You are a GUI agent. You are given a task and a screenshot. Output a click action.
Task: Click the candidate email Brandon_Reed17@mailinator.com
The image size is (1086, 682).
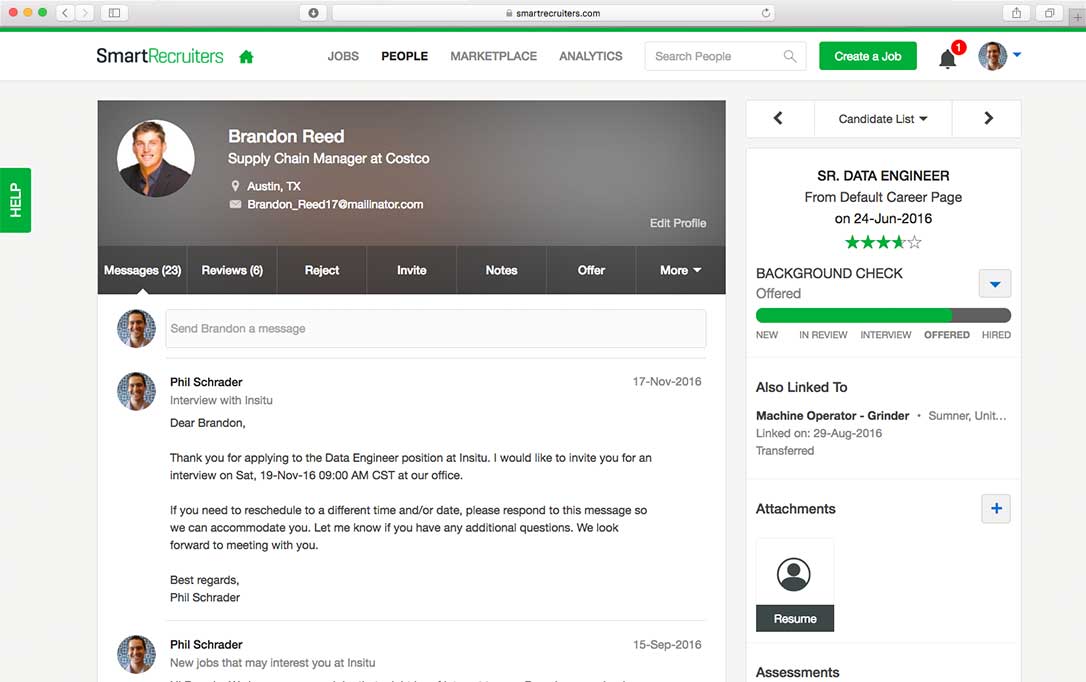(x=335, y=204)
